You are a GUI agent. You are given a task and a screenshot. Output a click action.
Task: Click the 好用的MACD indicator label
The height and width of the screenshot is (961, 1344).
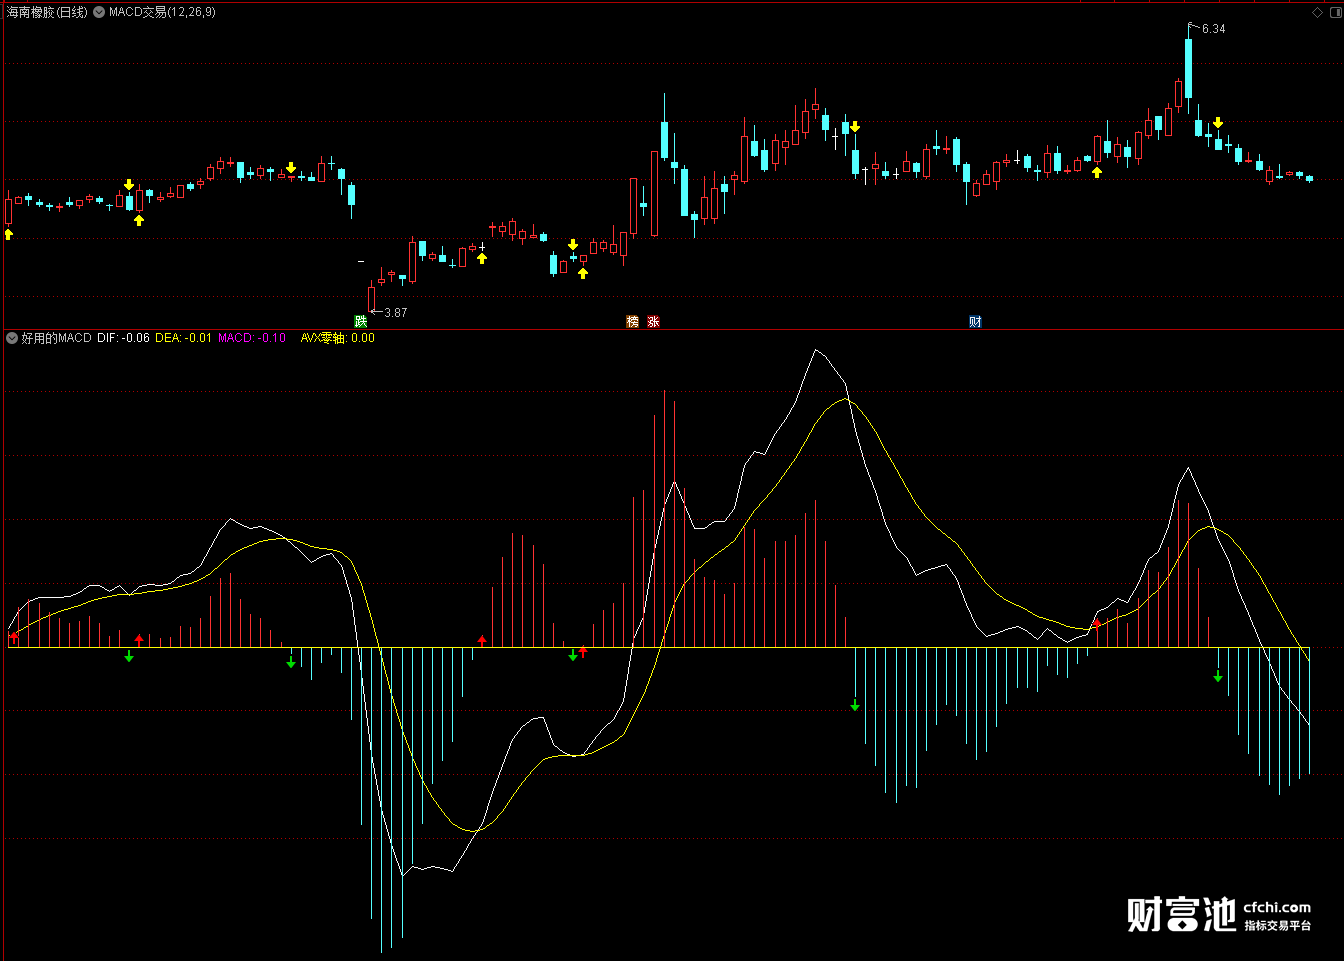(x=57, y=338)
